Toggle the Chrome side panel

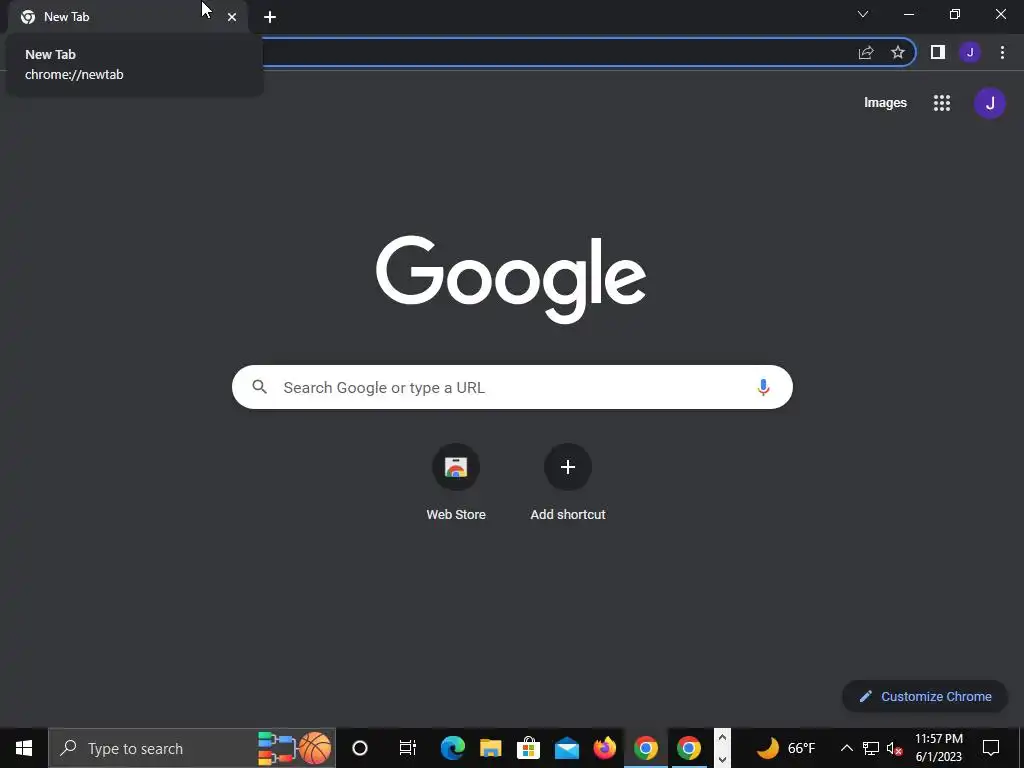(938, 52)
